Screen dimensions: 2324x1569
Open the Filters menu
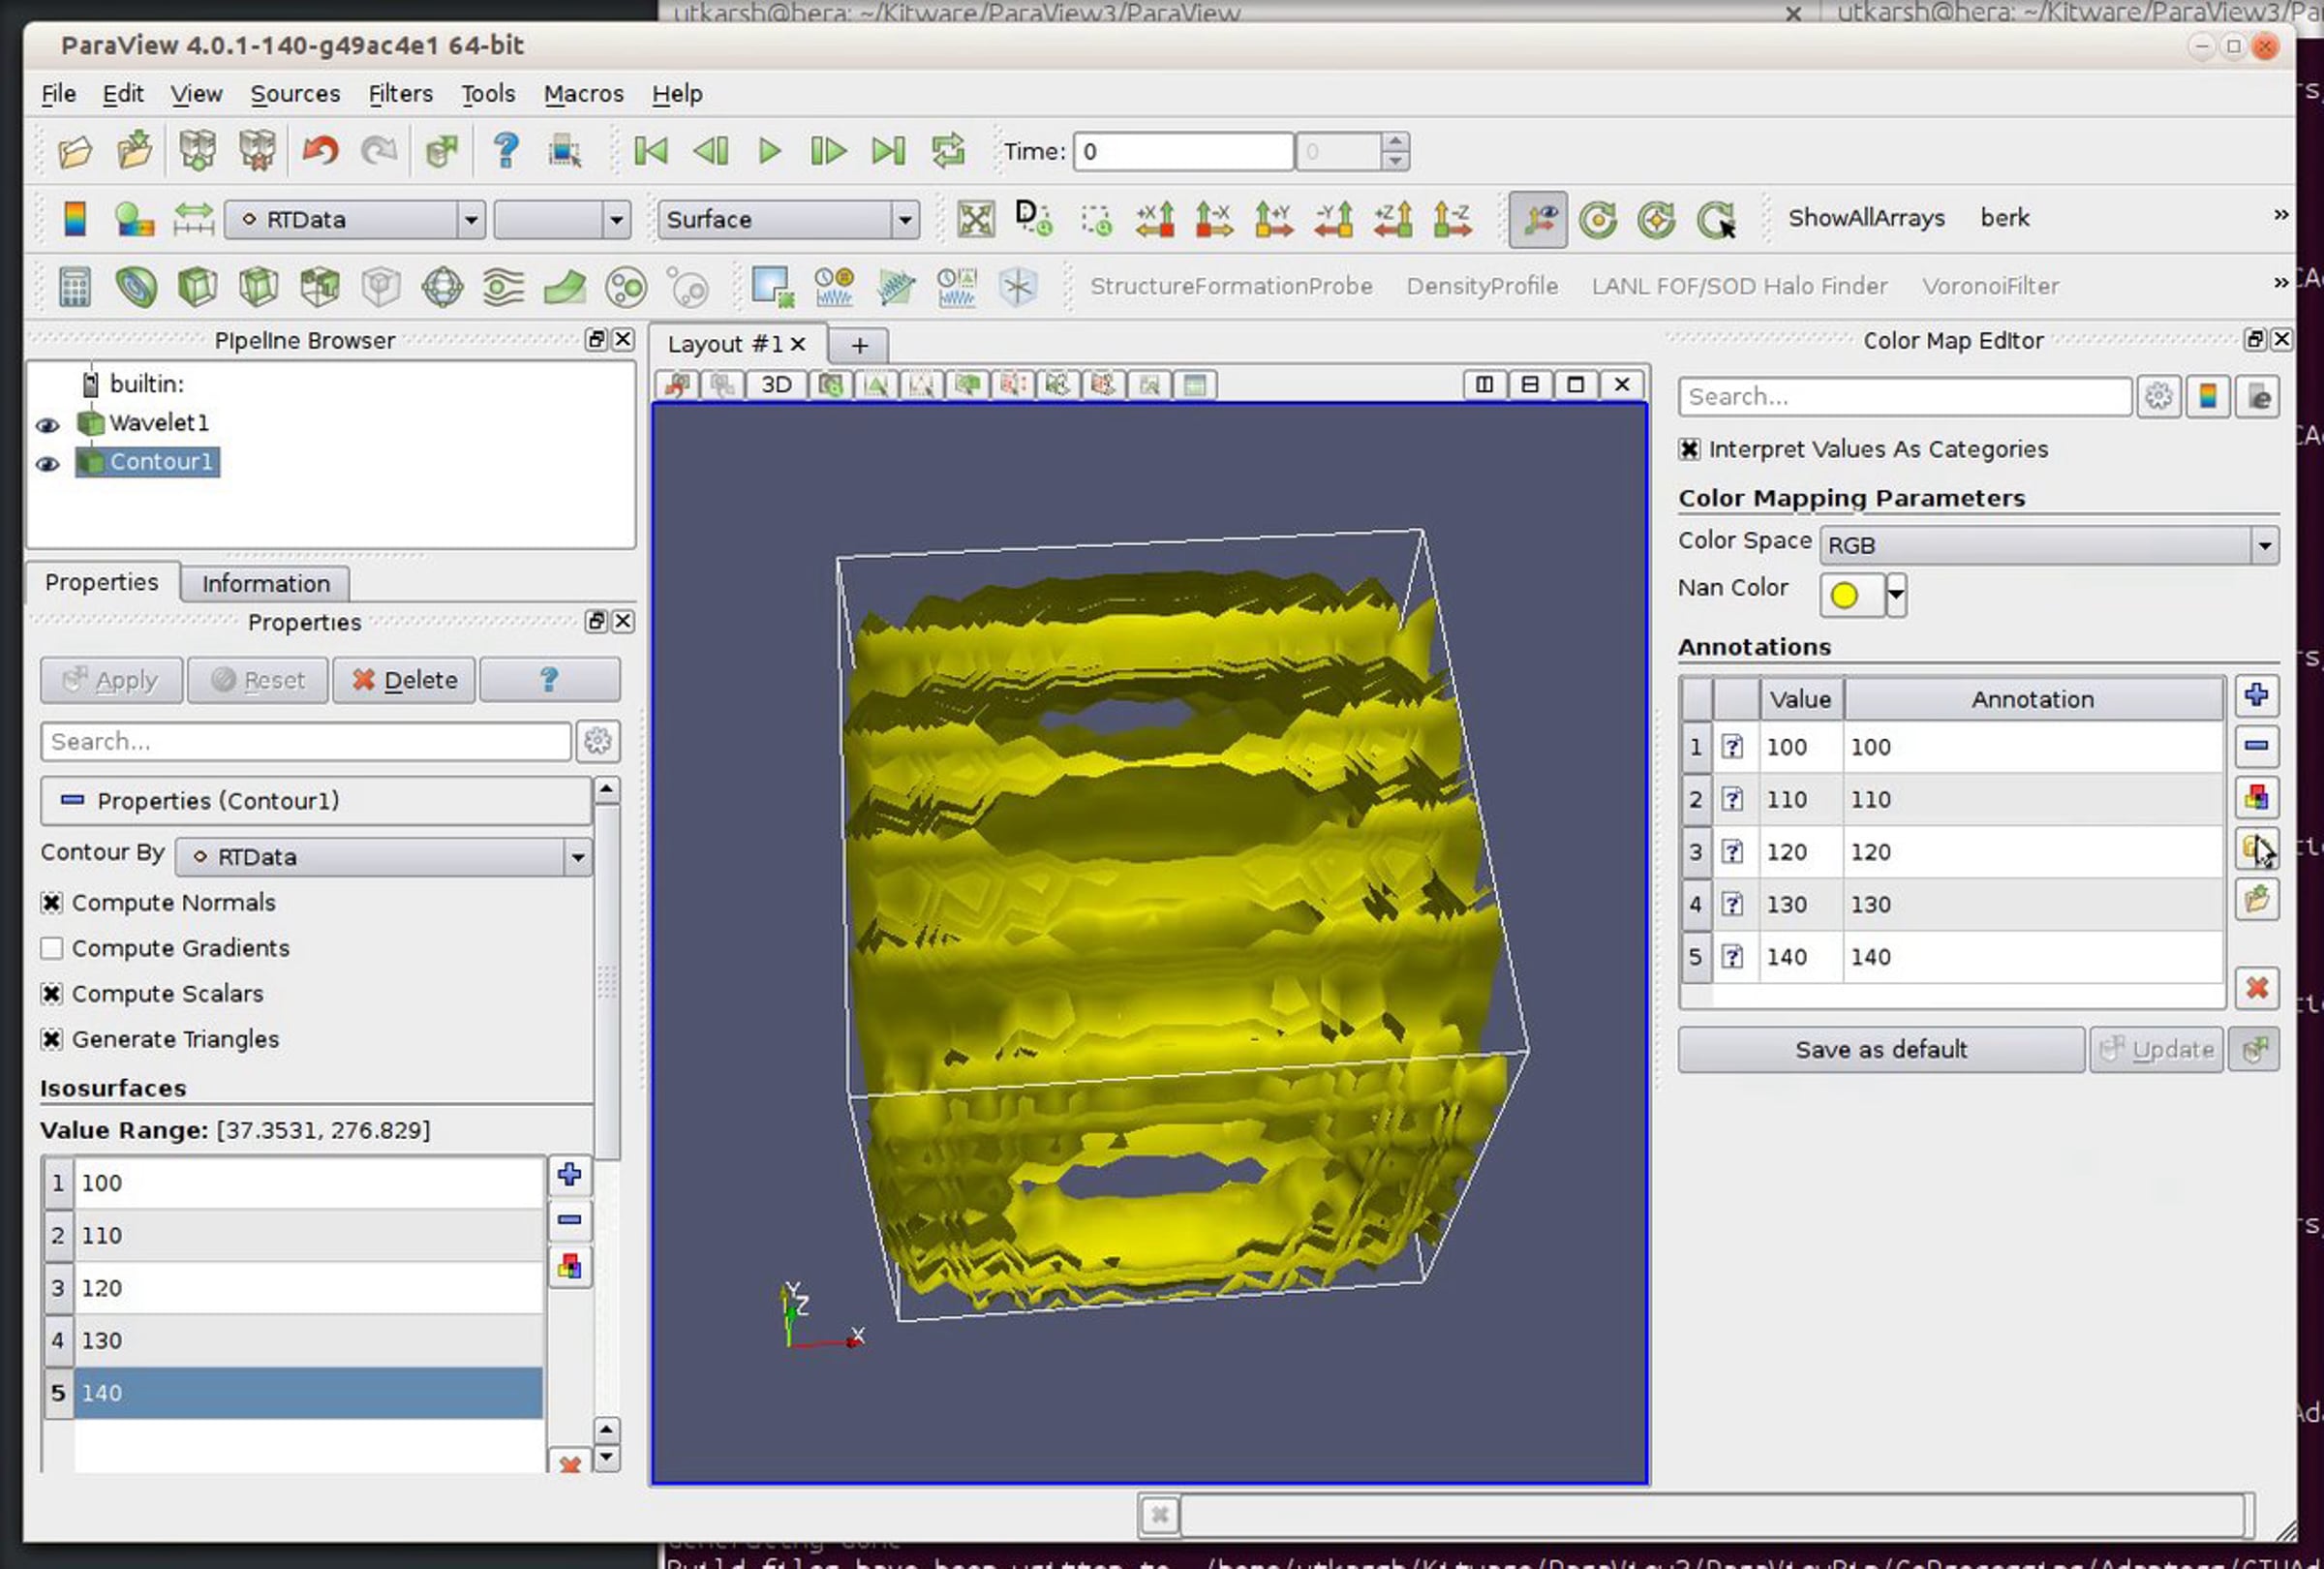pyautogui.click(x=400, y=94)
